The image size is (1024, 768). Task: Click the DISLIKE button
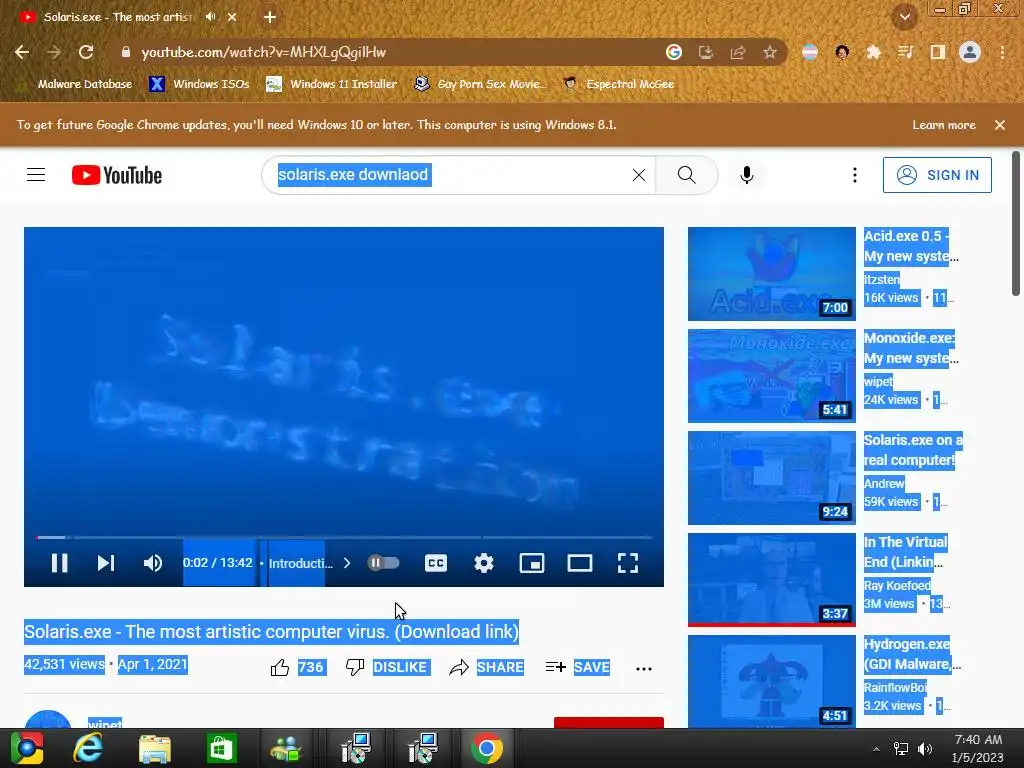tap(388, 667)
